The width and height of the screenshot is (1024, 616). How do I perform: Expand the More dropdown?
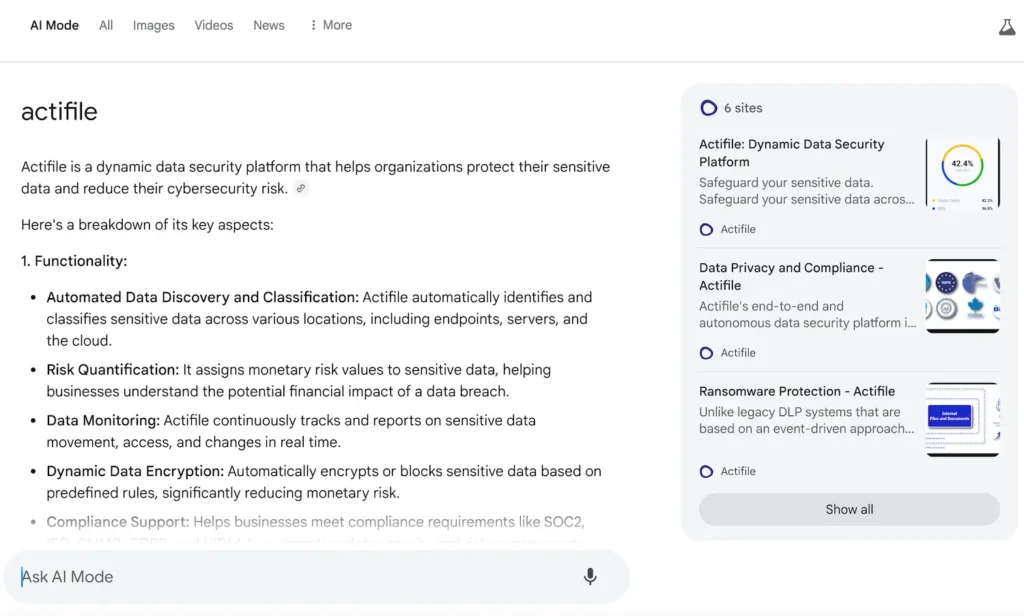(x=331, y=25)
